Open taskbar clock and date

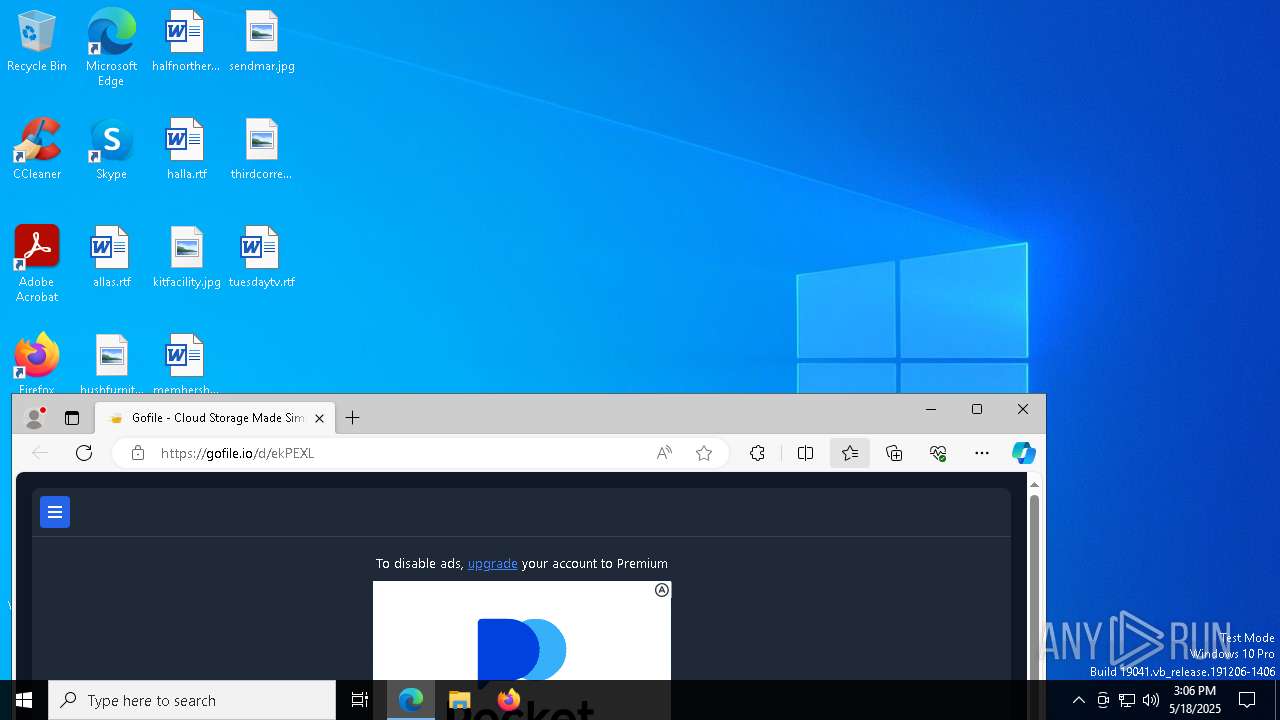click(x=1196, y=700)
